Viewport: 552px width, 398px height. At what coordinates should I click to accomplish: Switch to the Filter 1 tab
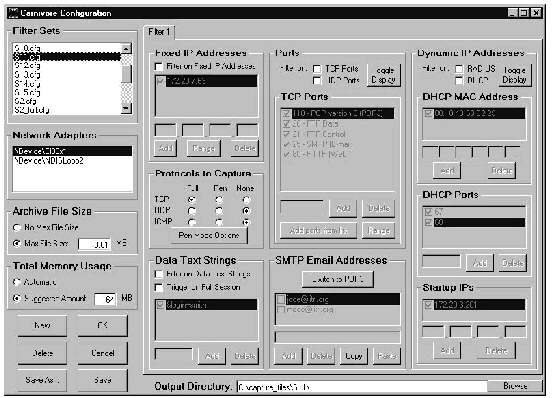159,32
